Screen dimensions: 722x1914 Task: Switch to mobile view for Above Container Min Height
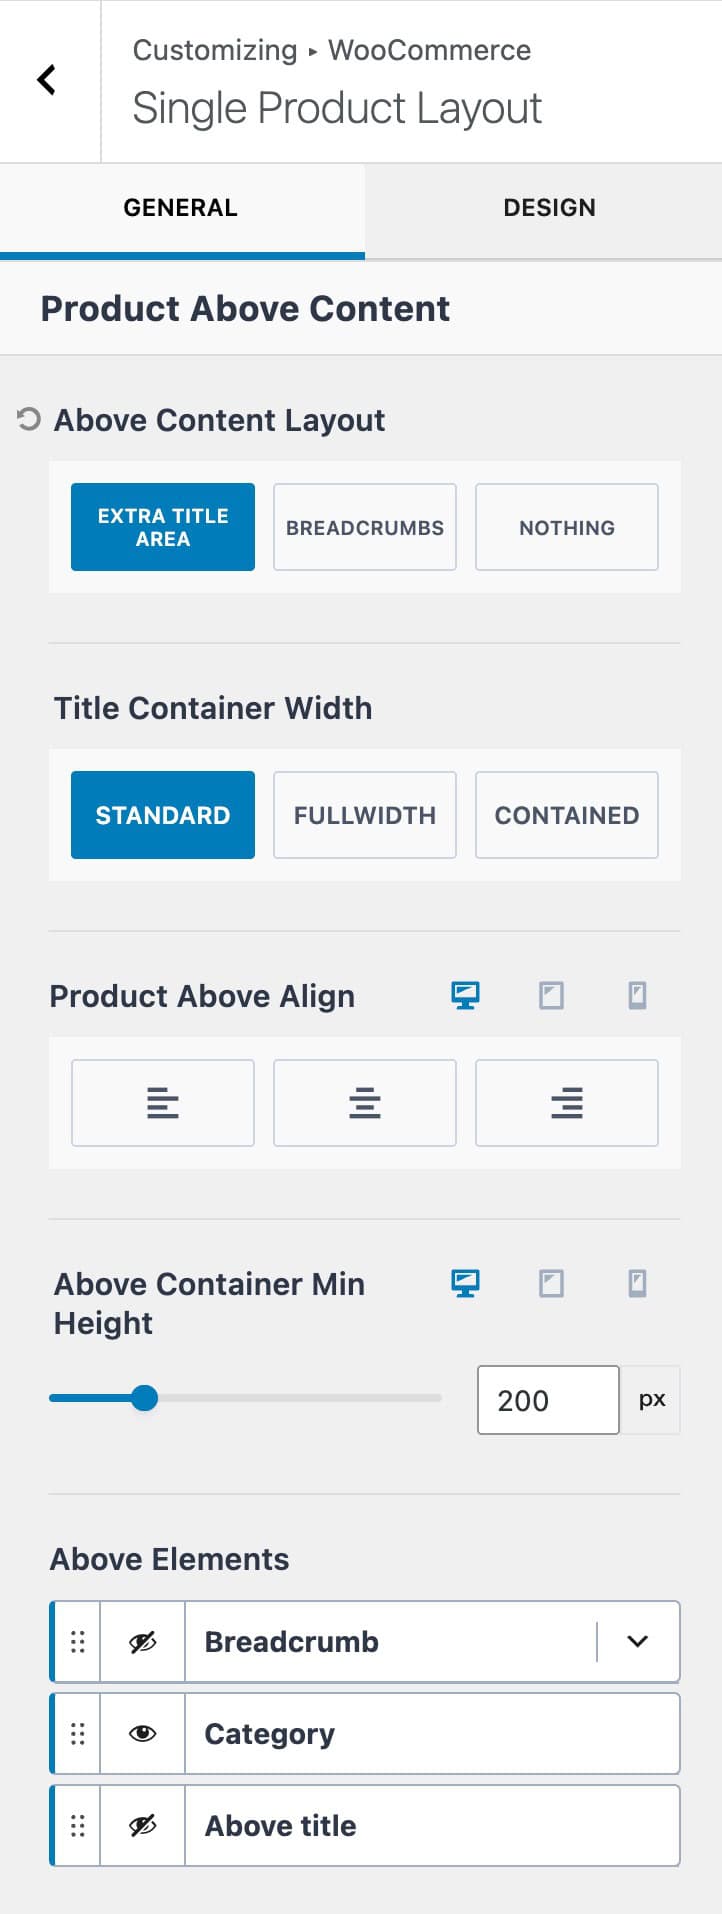(x=637, y=1283)
